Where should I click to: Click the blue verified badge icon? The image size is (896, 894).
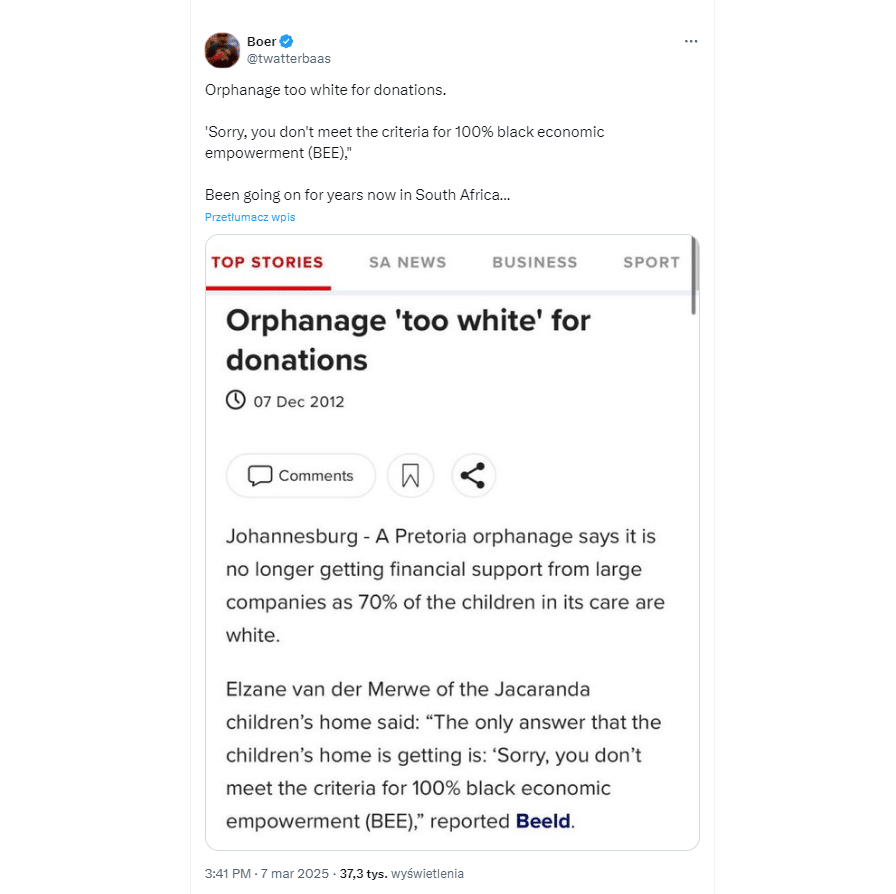coord(286,41)
